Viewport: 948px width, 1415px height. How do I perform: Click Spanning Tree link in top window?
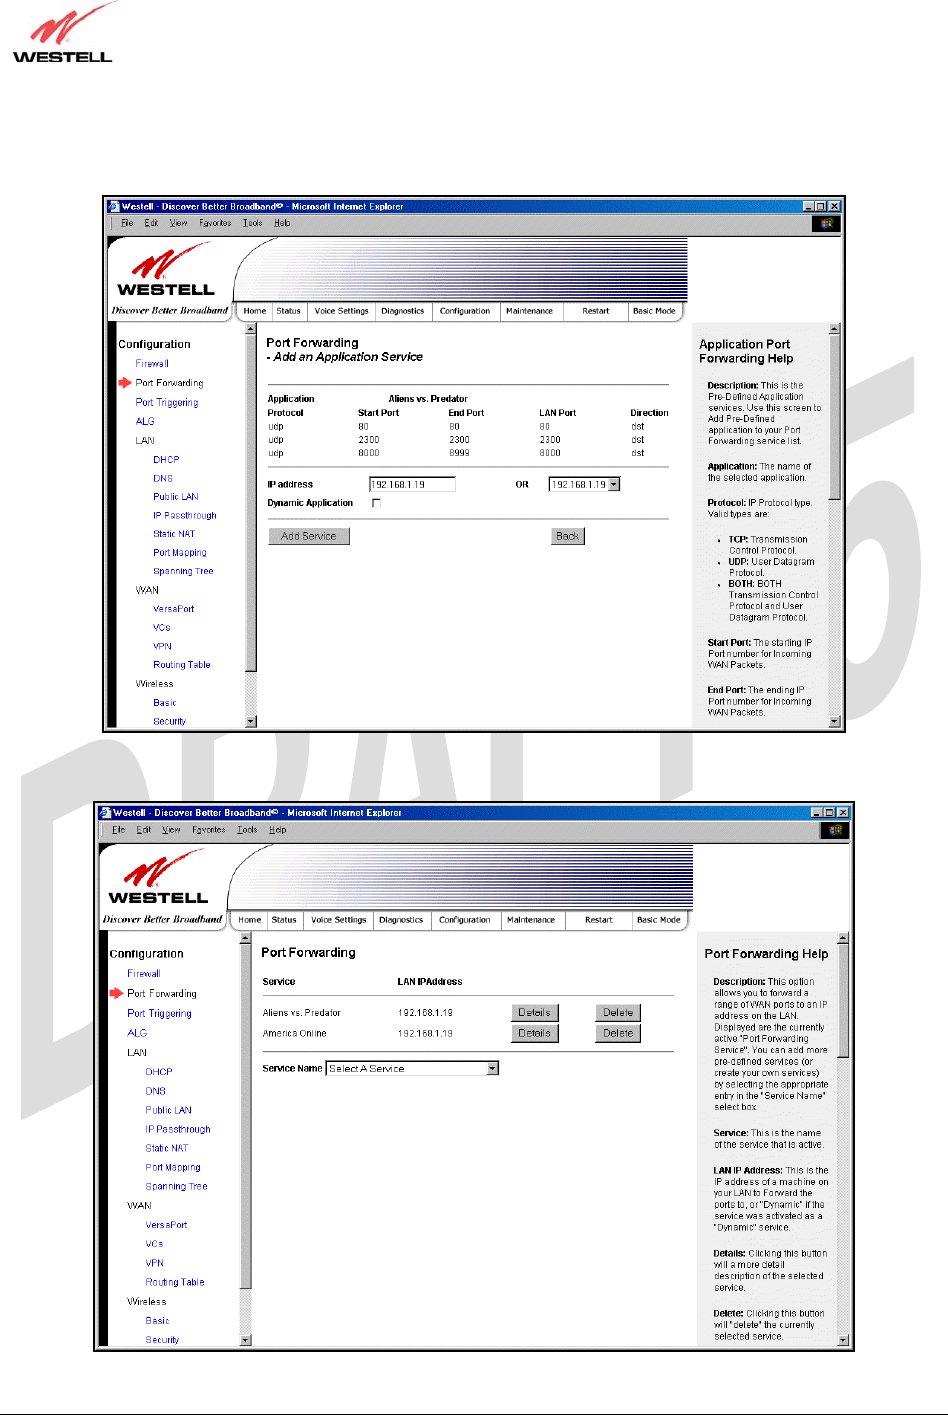click(x=183, y=572)
